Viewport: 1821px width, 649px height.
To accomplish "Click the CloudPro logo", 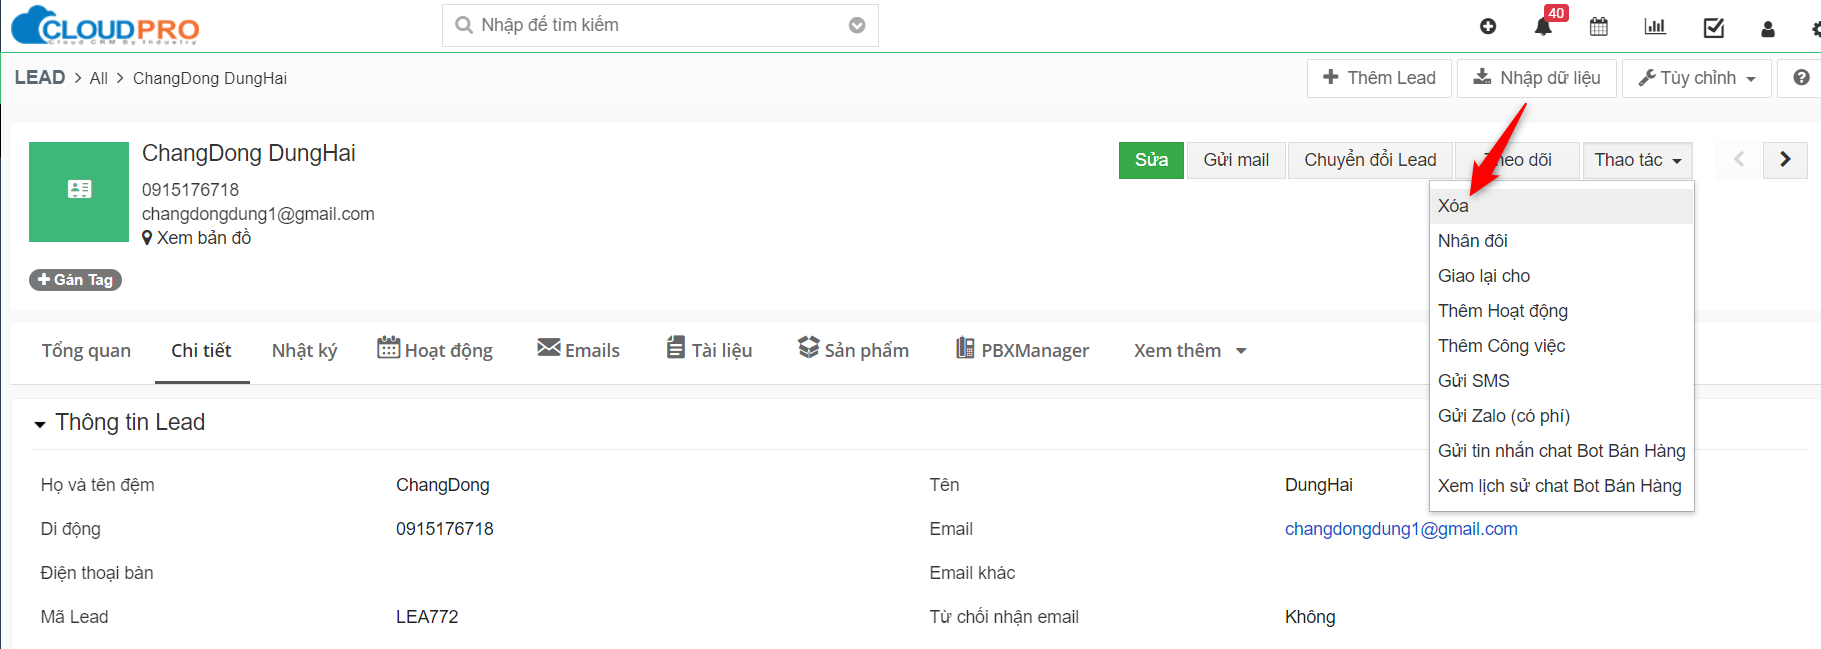I will click(x=105, y=26).
